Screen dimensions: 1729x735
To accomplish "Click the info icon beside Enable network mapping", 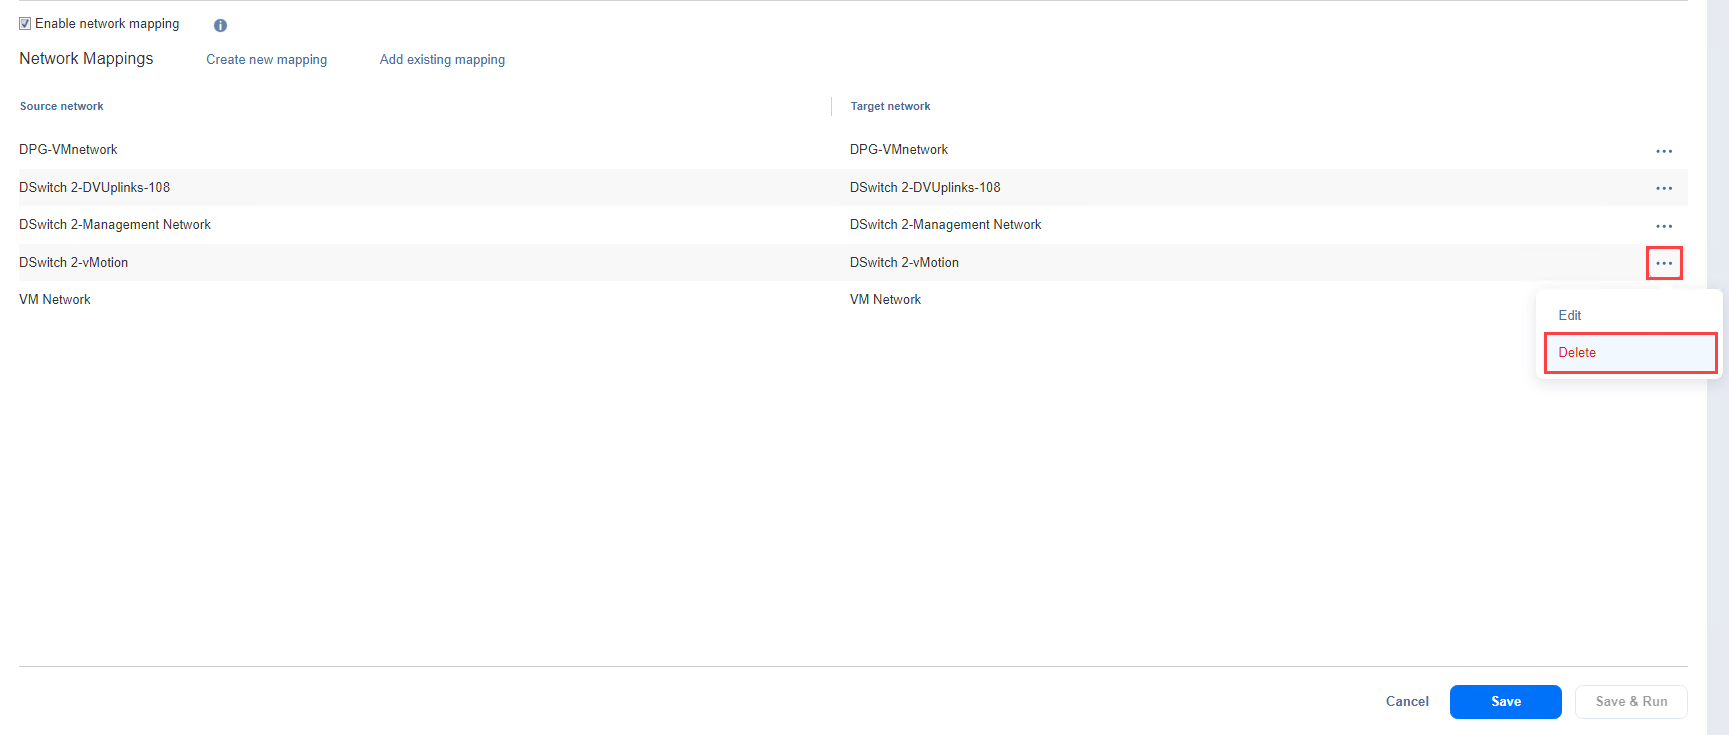I will [220, 25].
